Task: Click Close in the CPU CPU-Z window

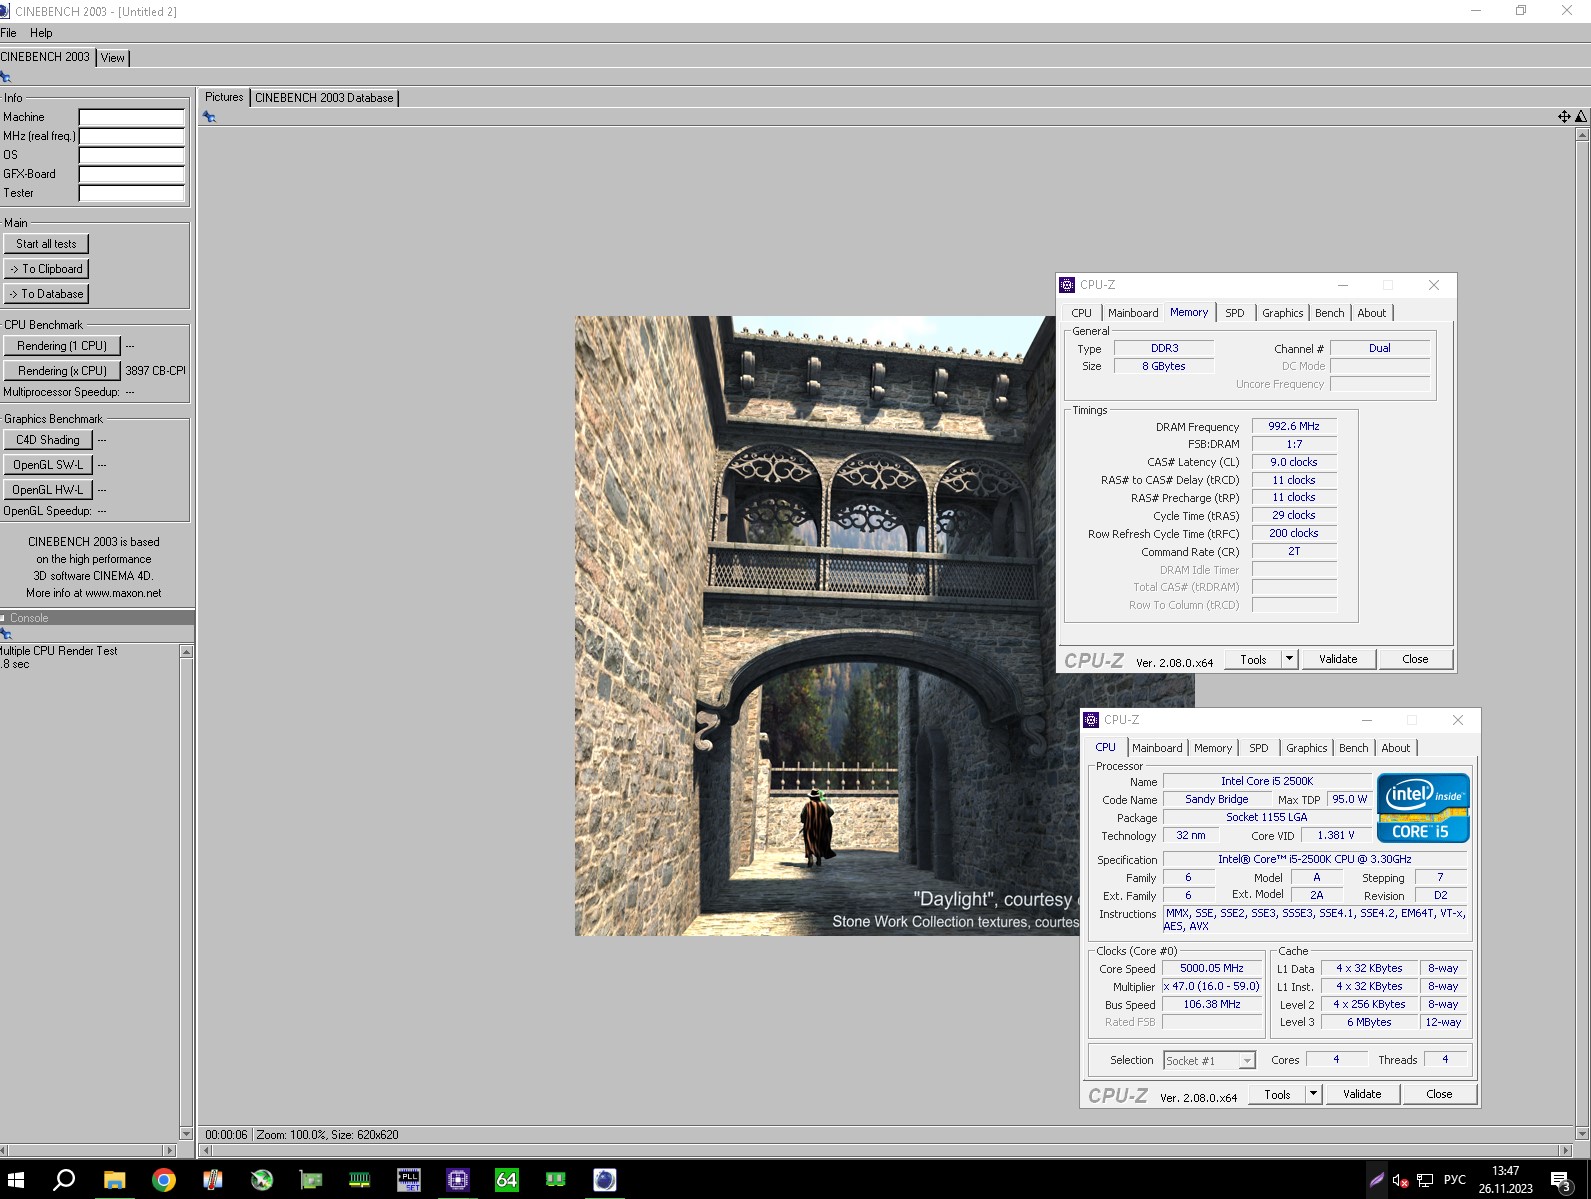Action: [x=1439, y=1094]
